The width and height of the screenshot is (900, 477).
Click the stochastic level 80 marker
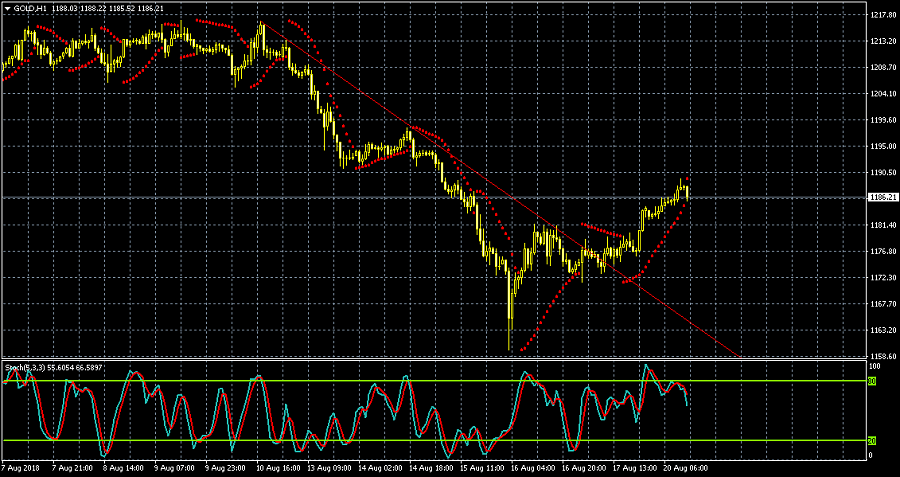click(870, 381)
